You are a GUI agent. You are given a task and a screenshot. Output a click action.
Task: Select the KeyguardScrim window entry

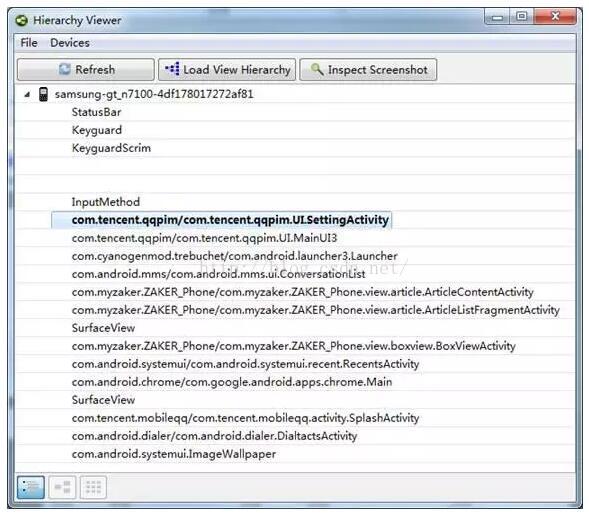[111, 148]
